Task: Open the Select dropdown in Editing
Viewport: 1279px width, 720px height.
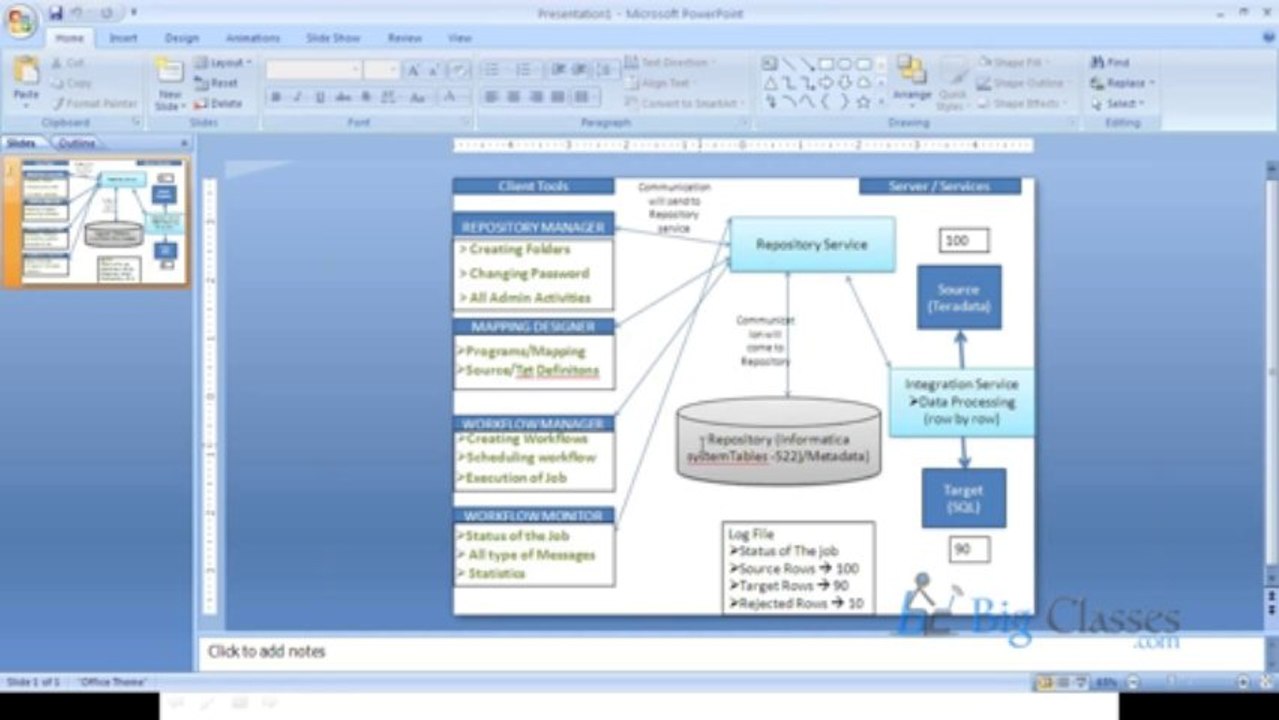Action: (1118, 103)
